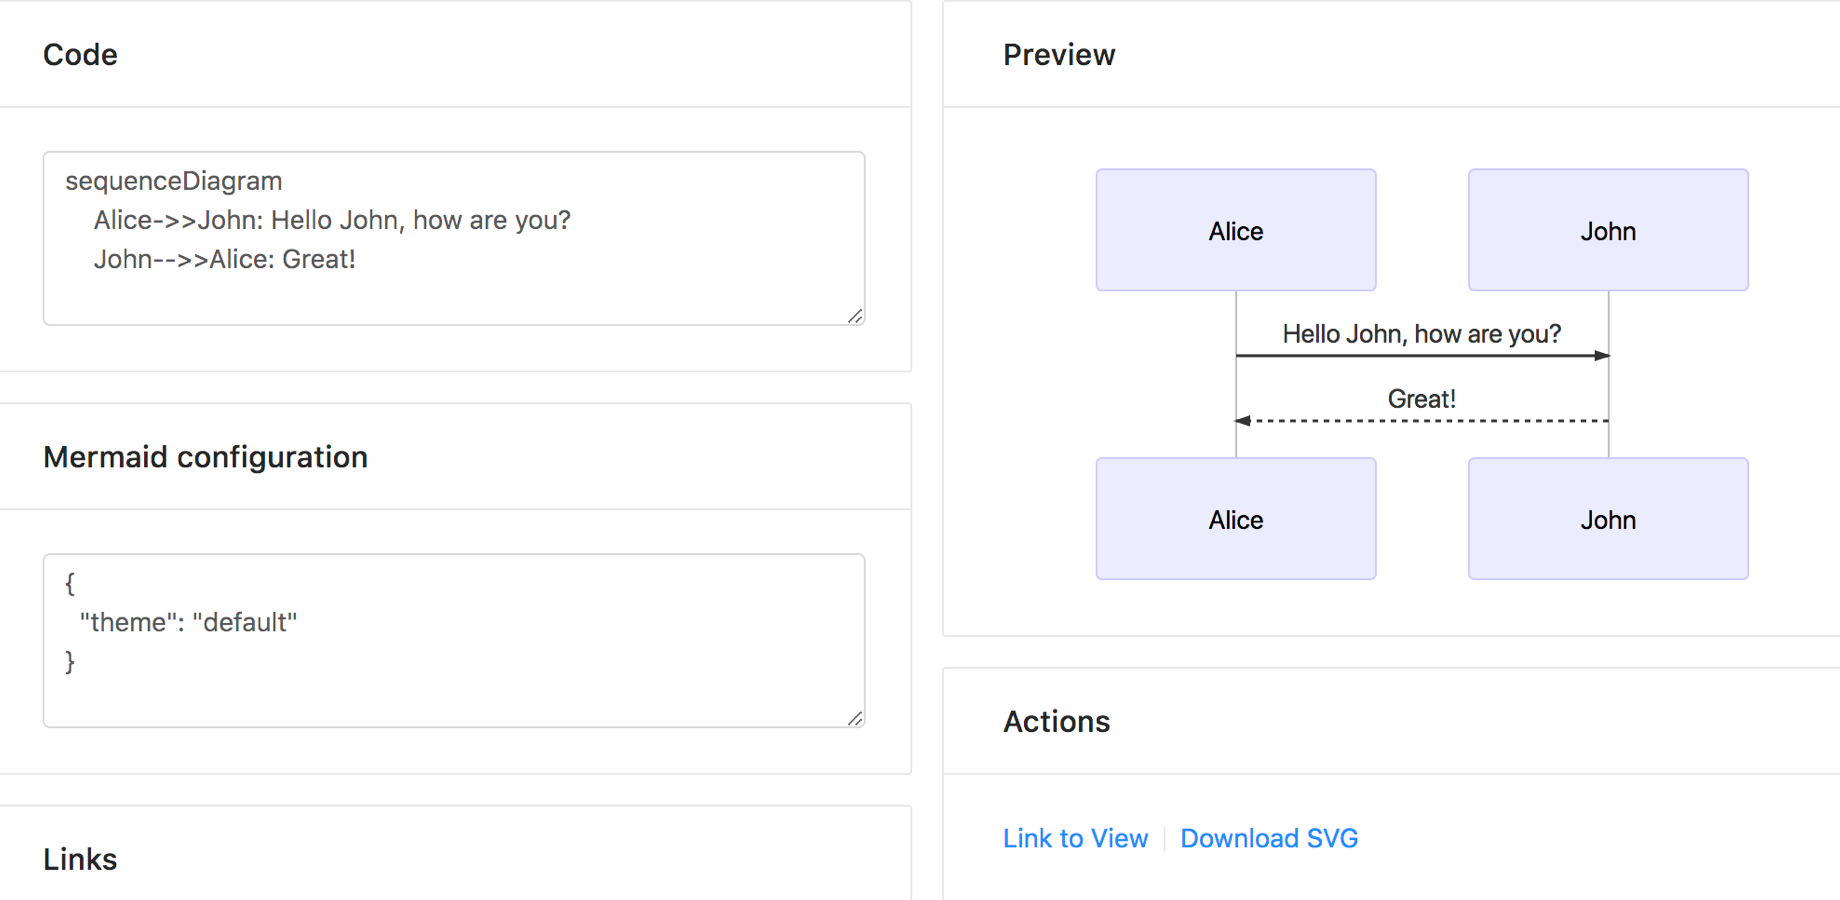
Task: Click the top Alice participant box
Action: 1236,230
